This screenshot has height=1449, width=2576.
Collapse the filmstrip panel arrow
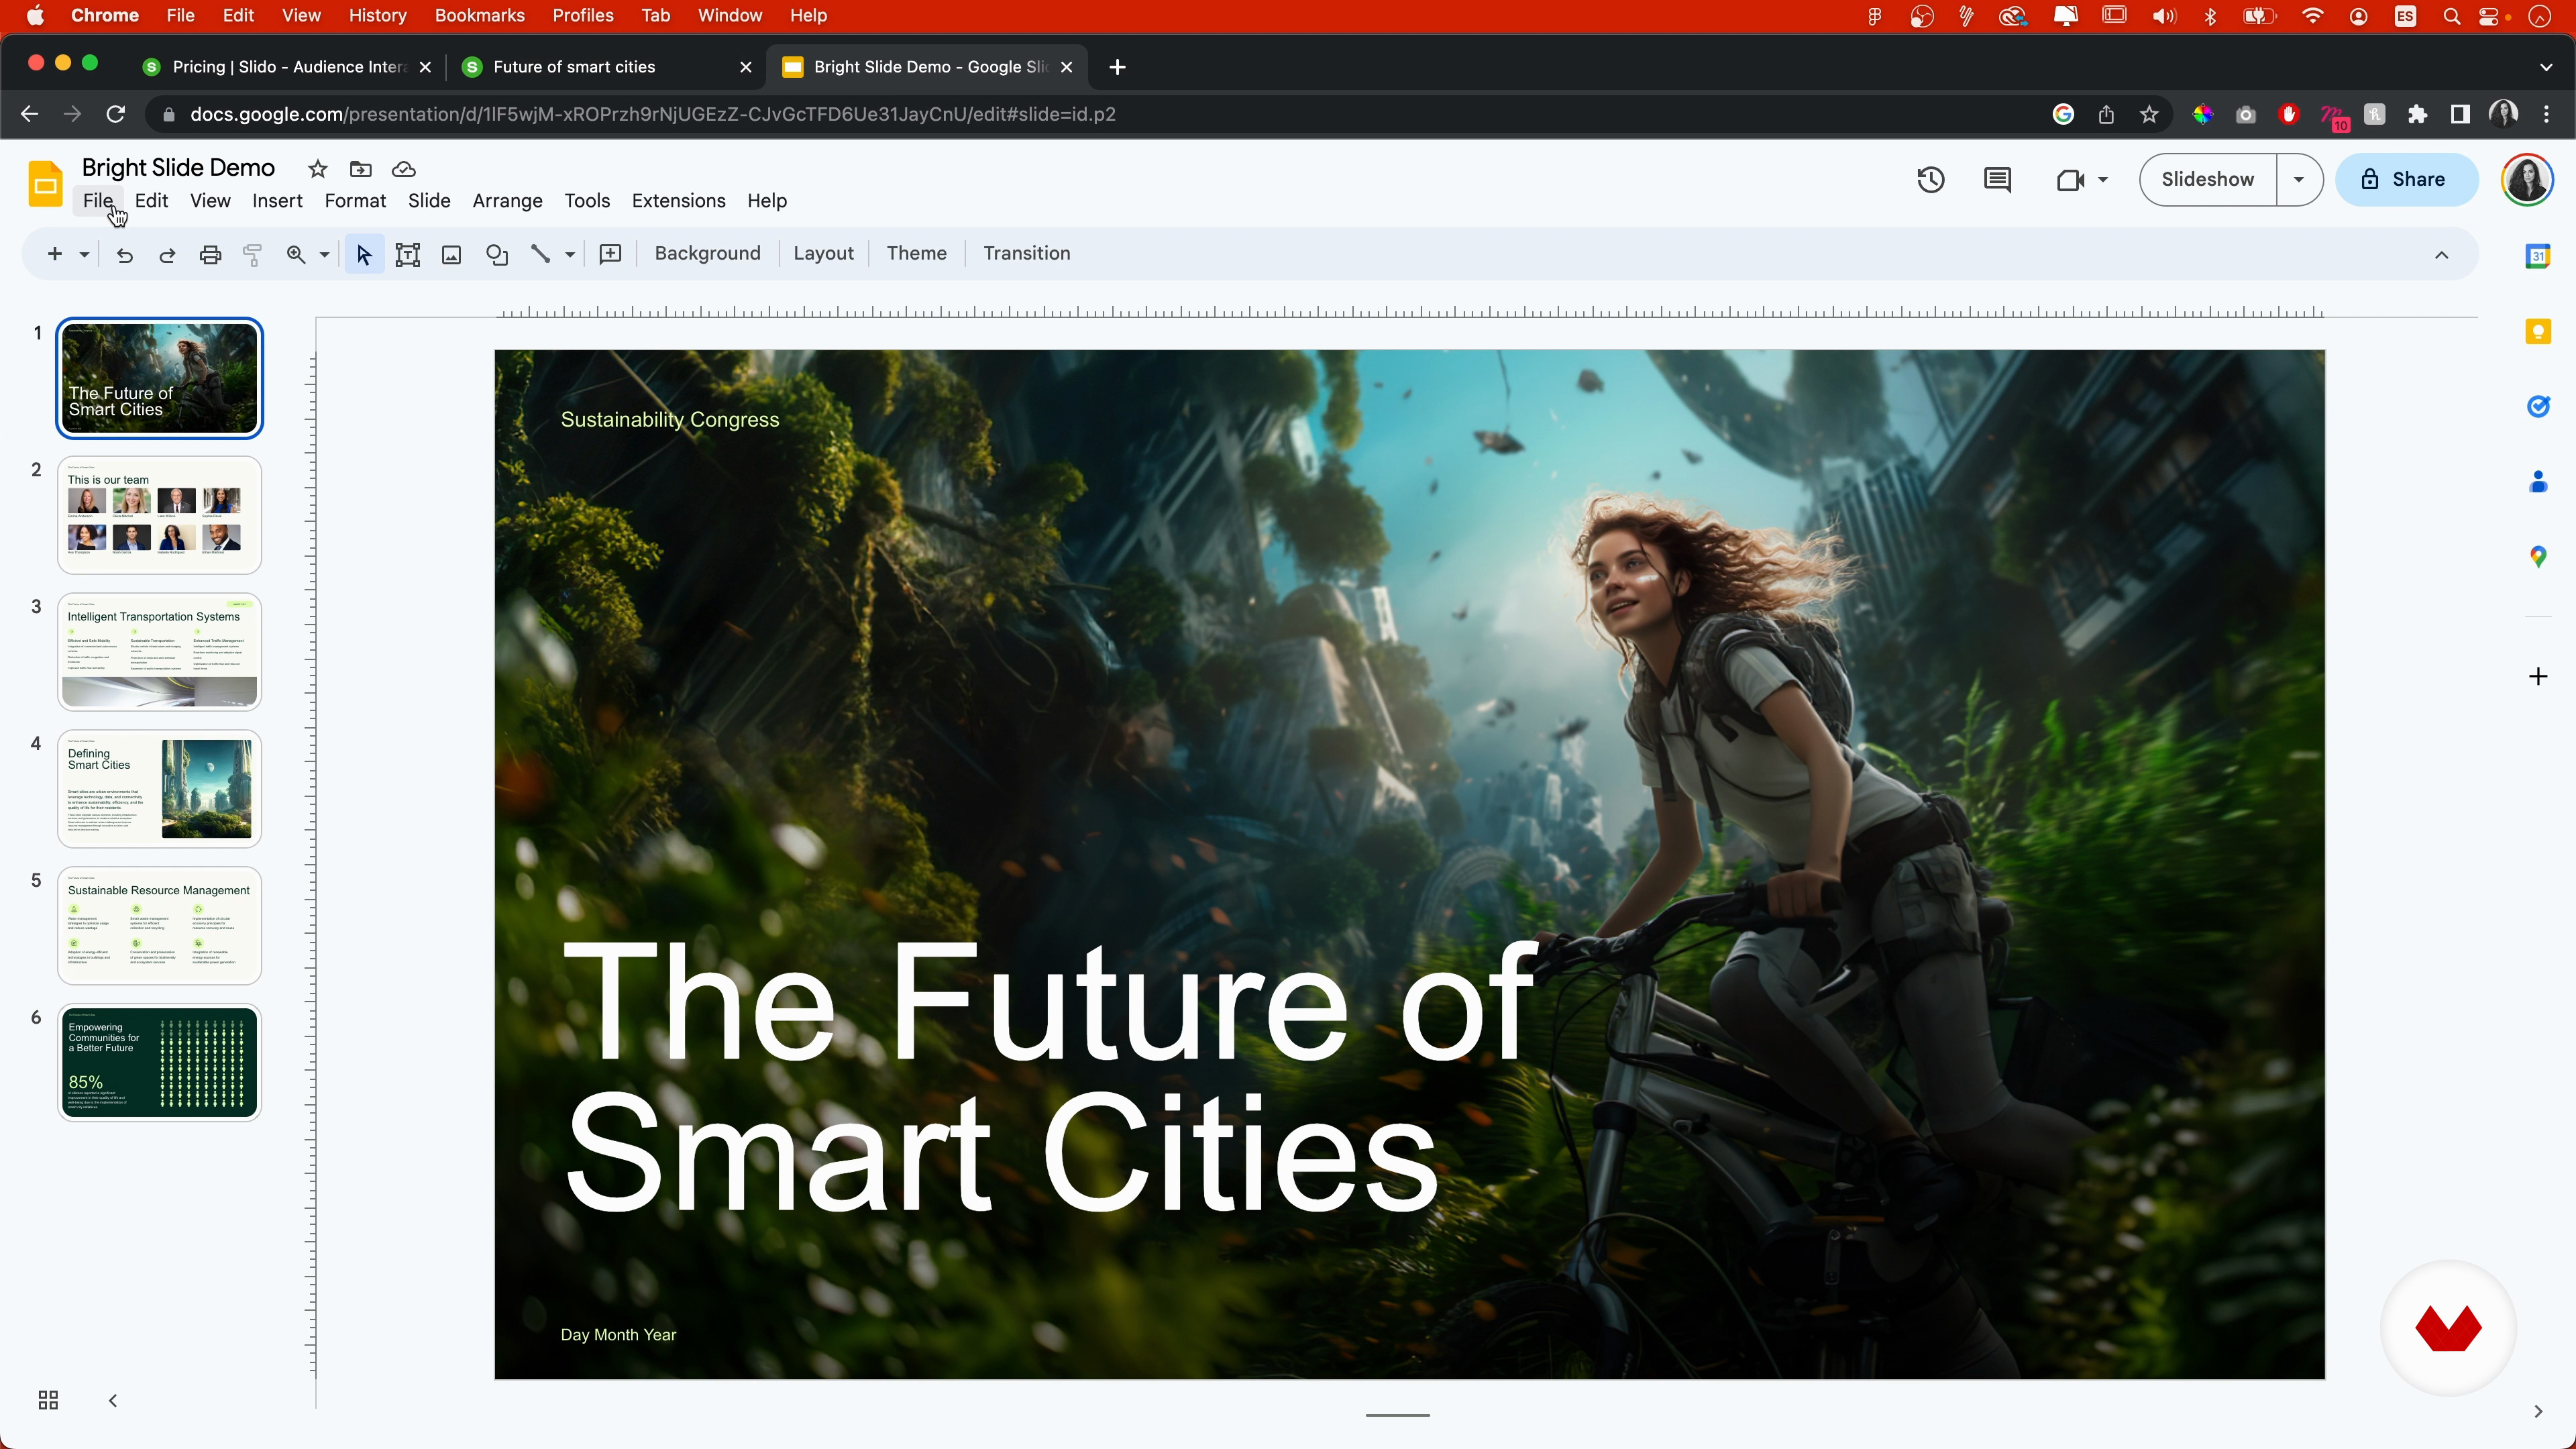pyautogui.click(x=113, y=1400)
